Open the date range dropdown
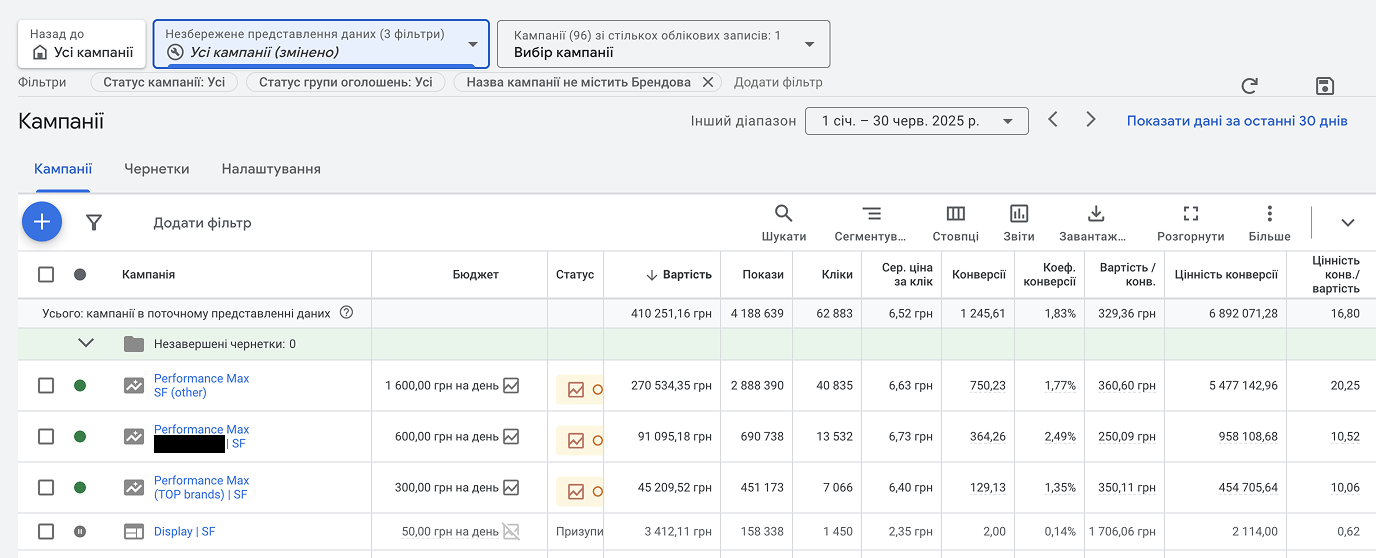This screenshot has width=1376, height=558. [x=916, y=121]
